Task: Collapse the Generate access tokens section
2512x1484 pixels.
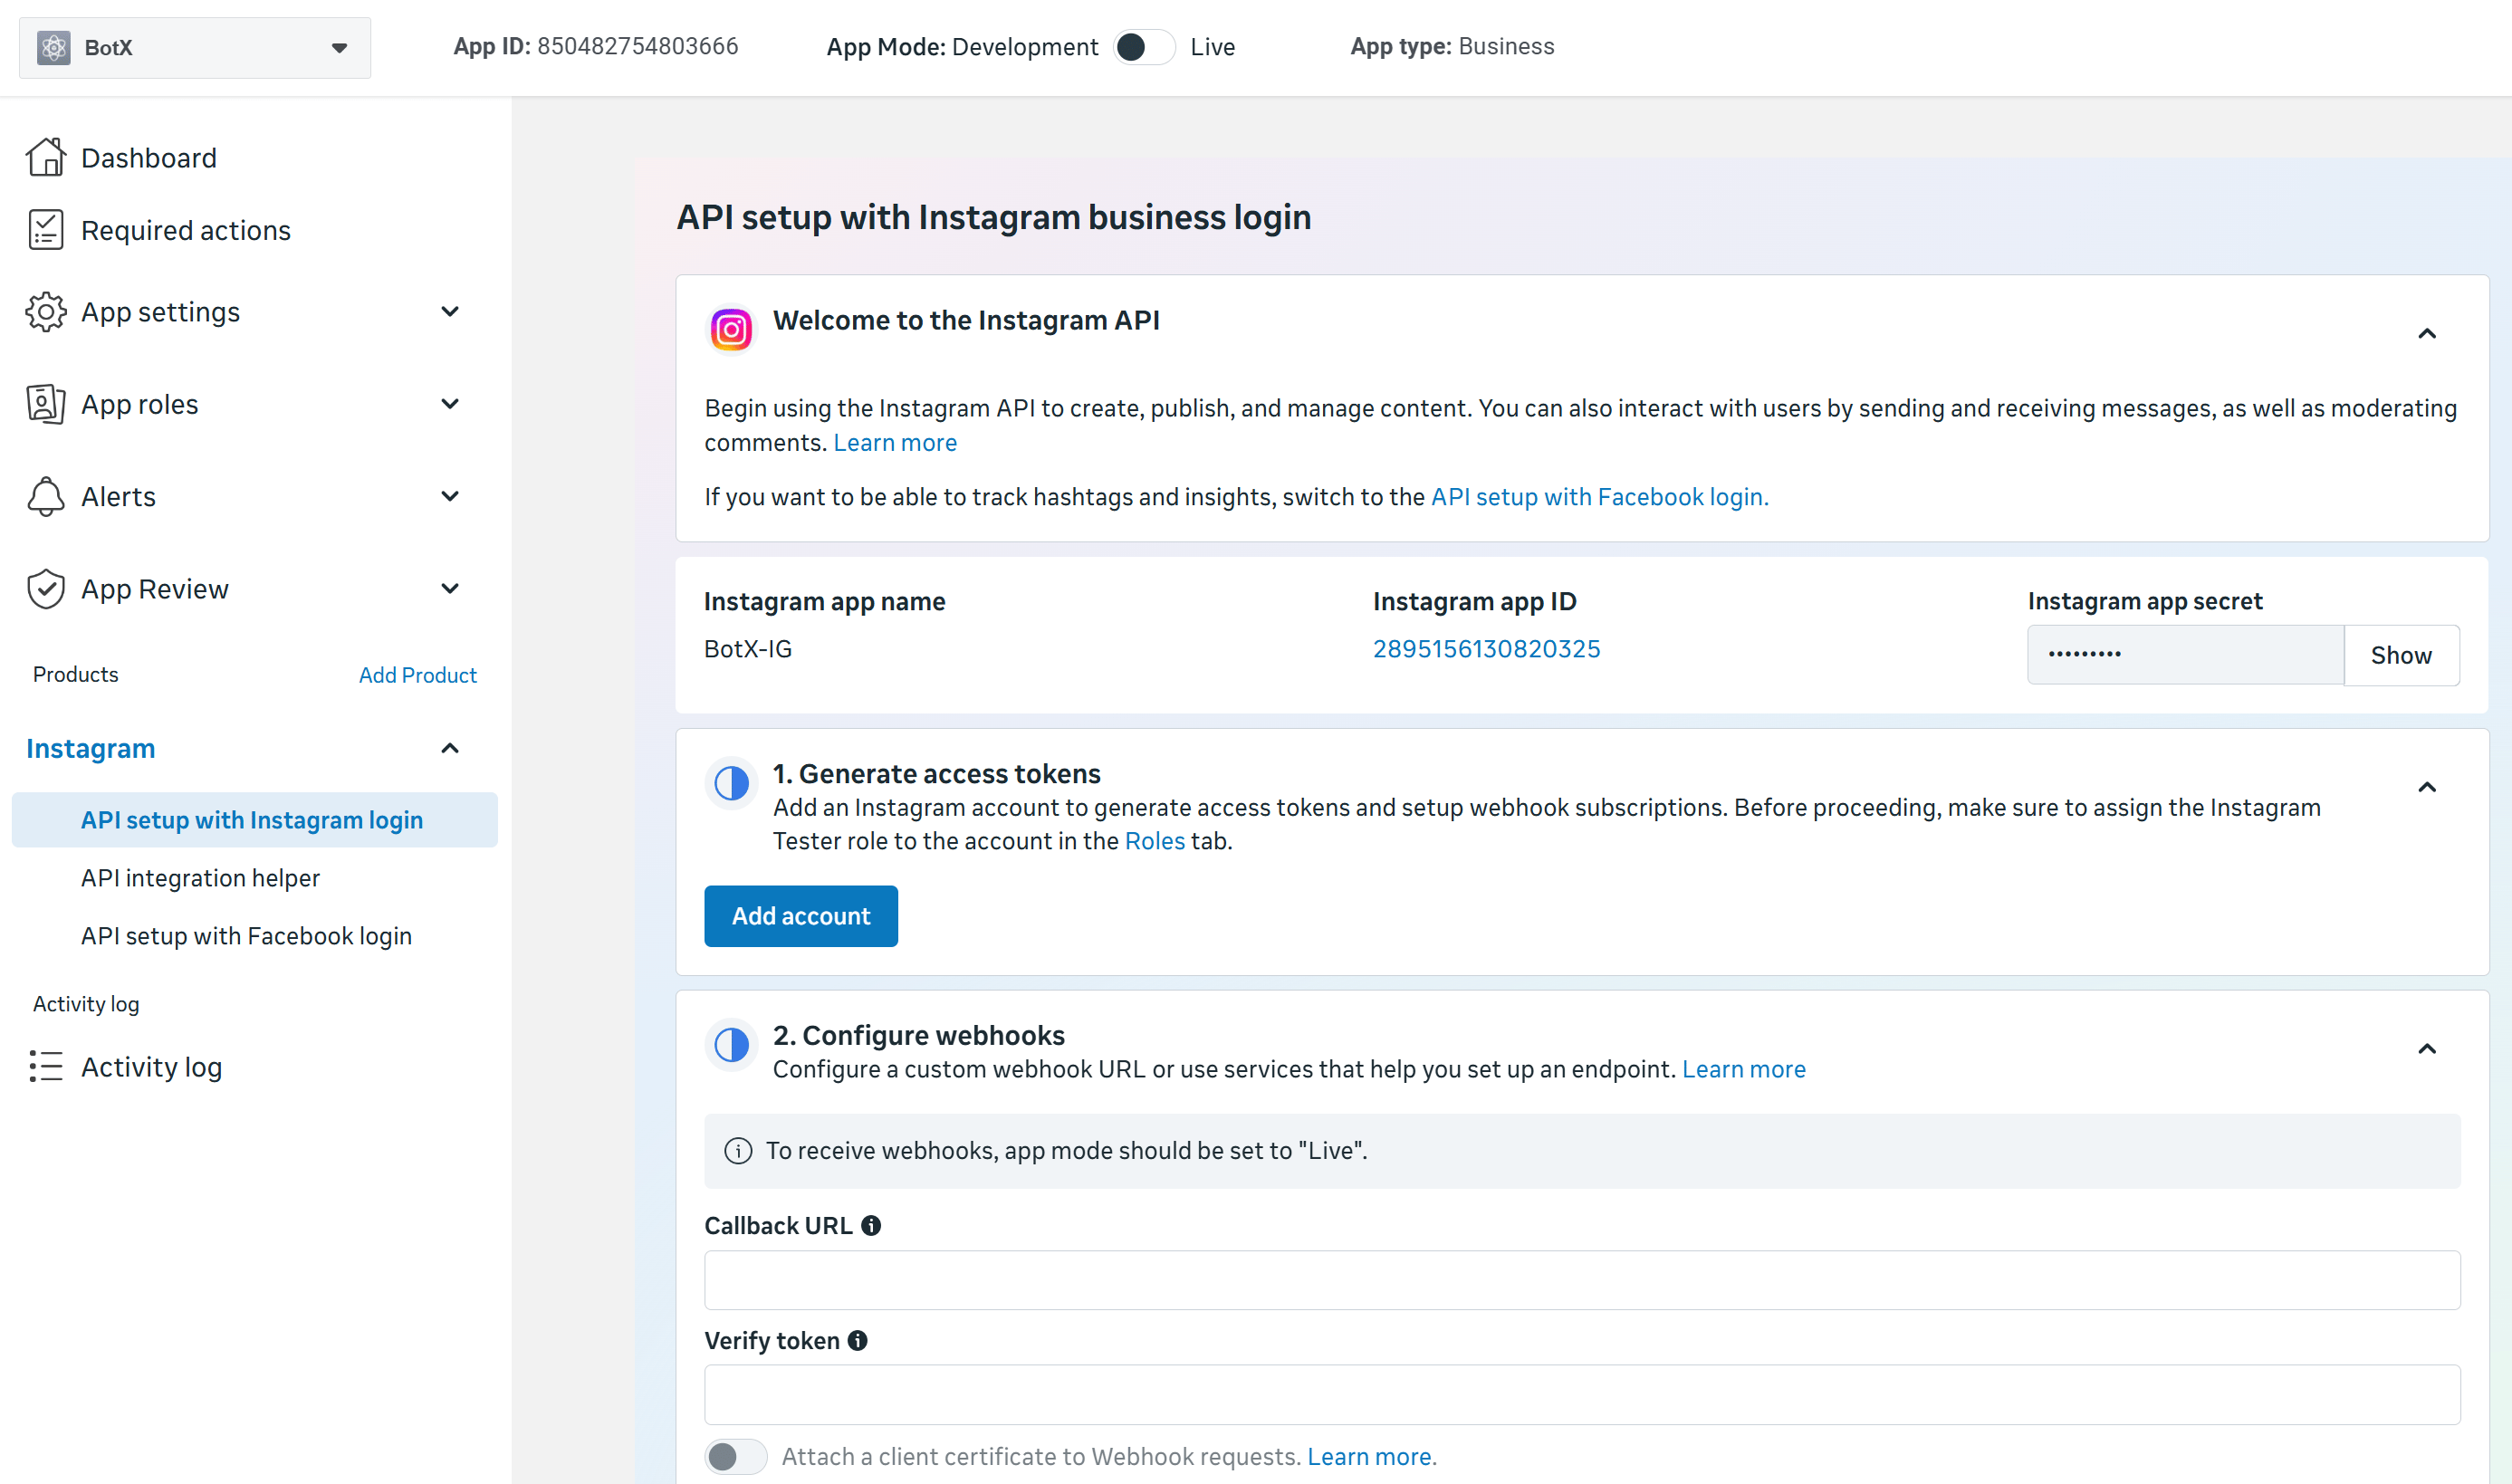Action: [2427, 788]
